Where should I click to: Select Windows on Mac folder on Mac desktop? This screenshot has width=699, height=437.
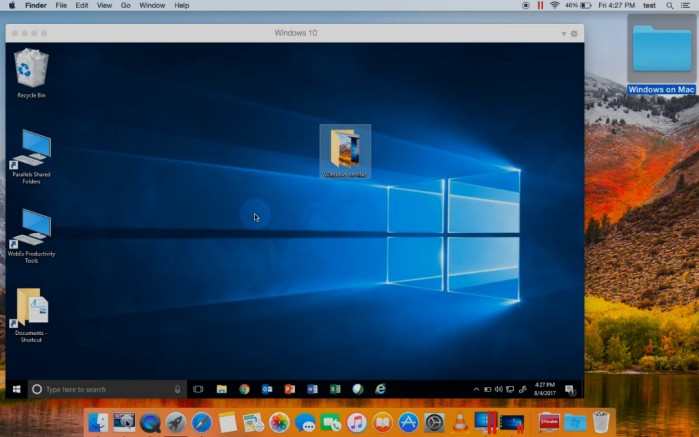click(662, 54)
